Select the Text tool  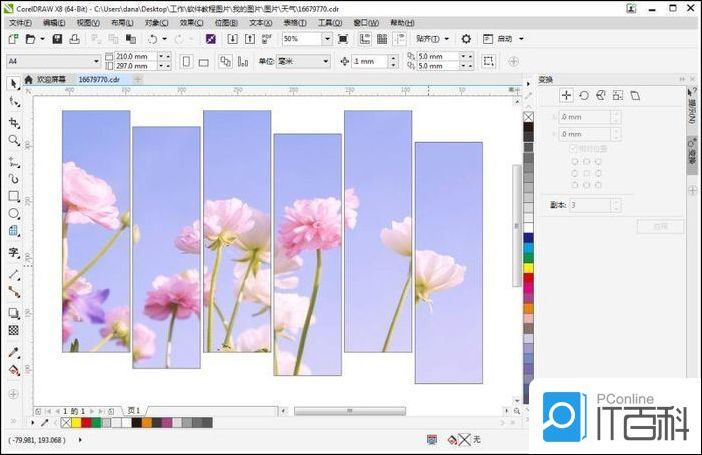(14, 252)
